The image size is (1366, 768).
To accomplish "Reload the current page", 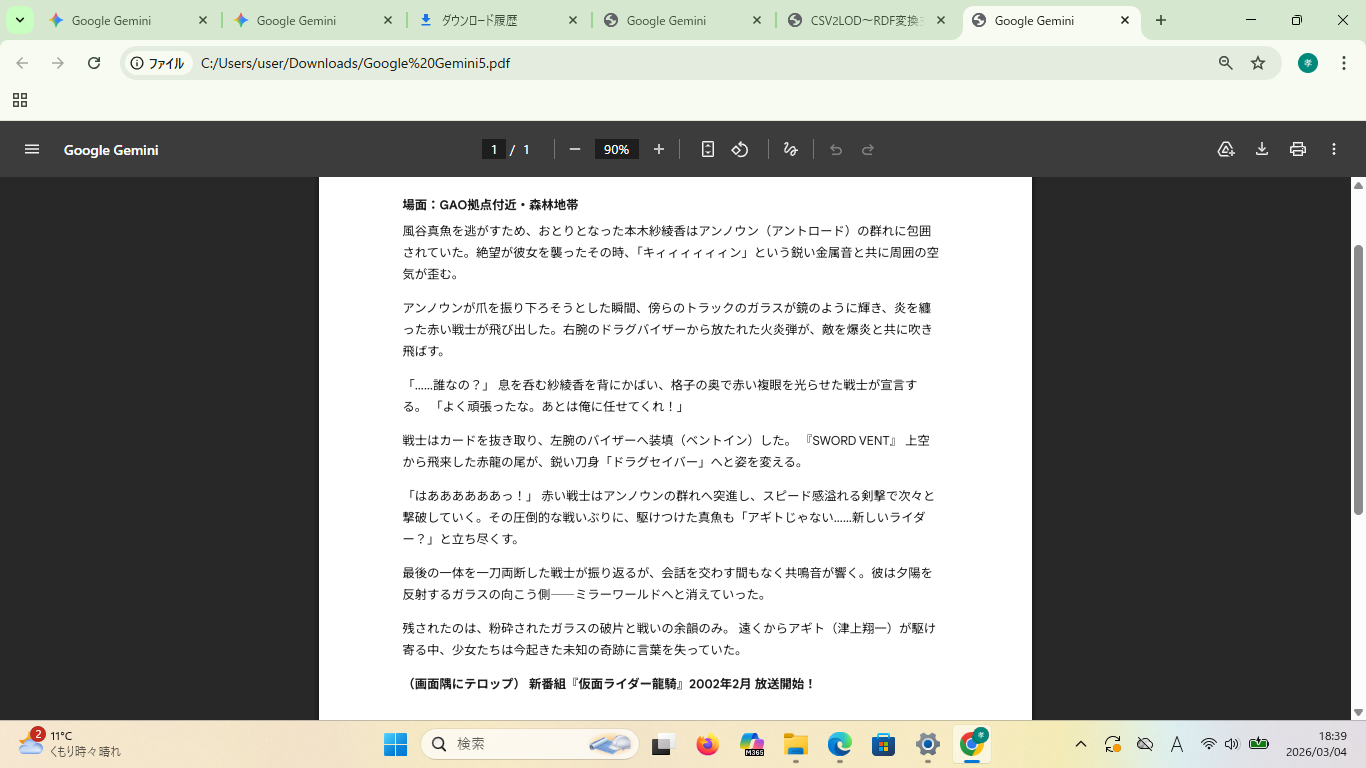I will 94,63.
